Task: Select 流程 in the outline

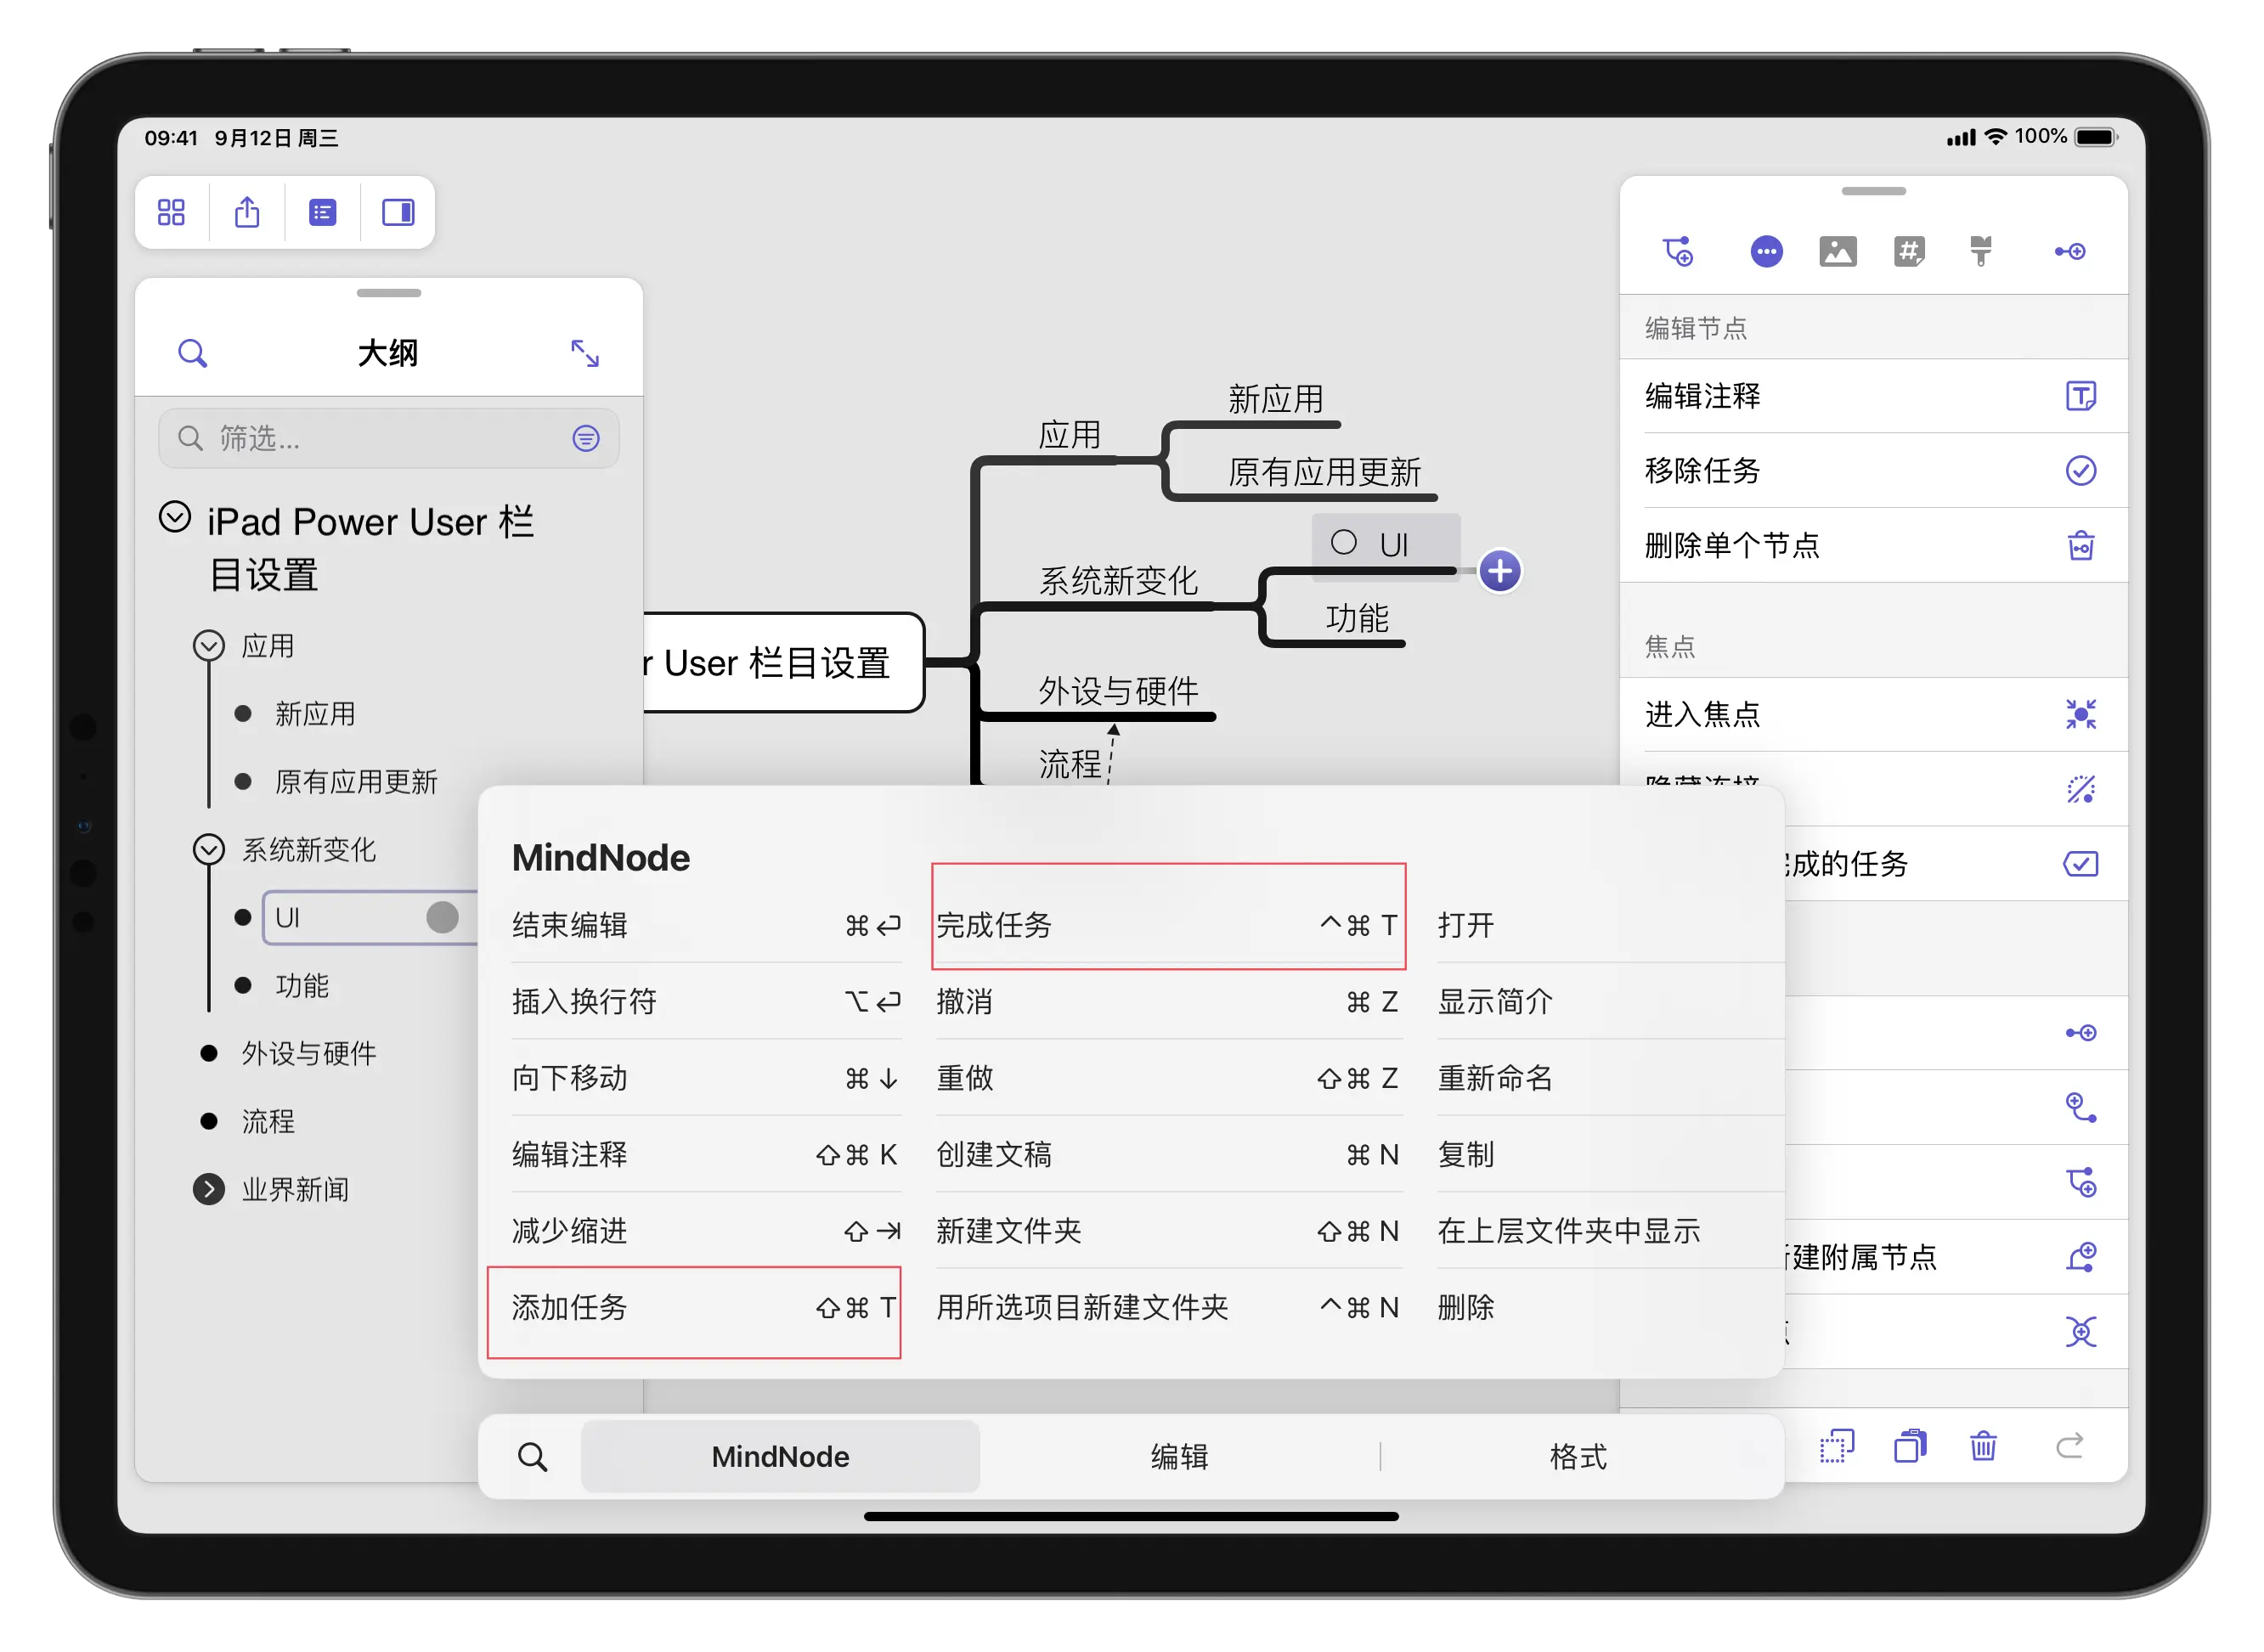Action: click(268, 1121)
